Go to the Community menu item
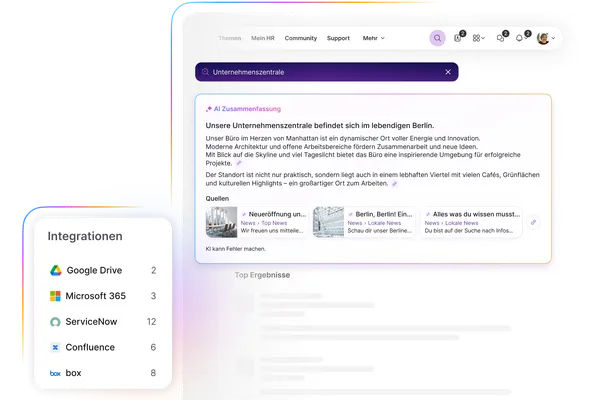Viewport: 600px width, 400px height. click(301, 38)
